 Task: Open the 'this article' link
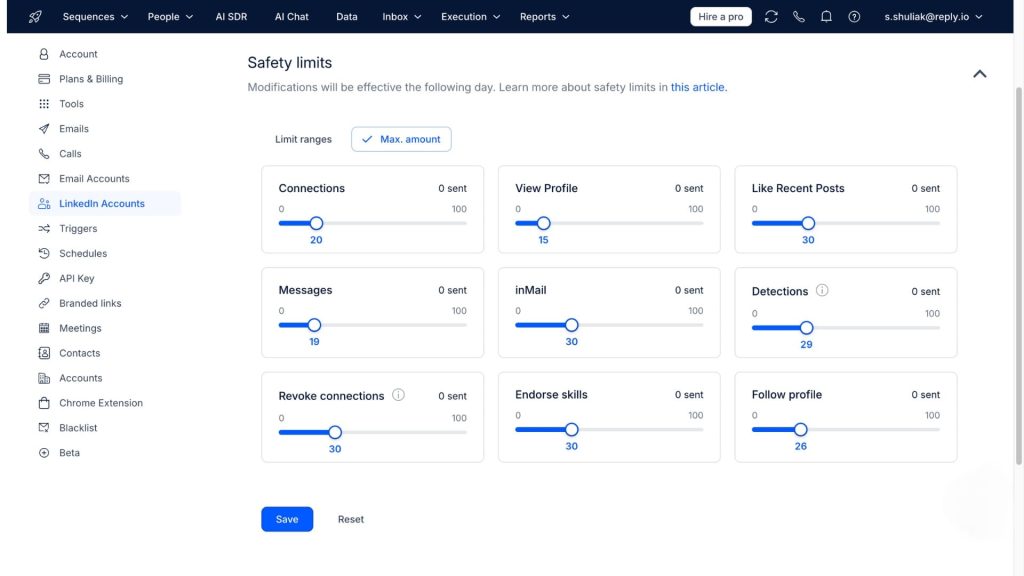tap(697, 88)
